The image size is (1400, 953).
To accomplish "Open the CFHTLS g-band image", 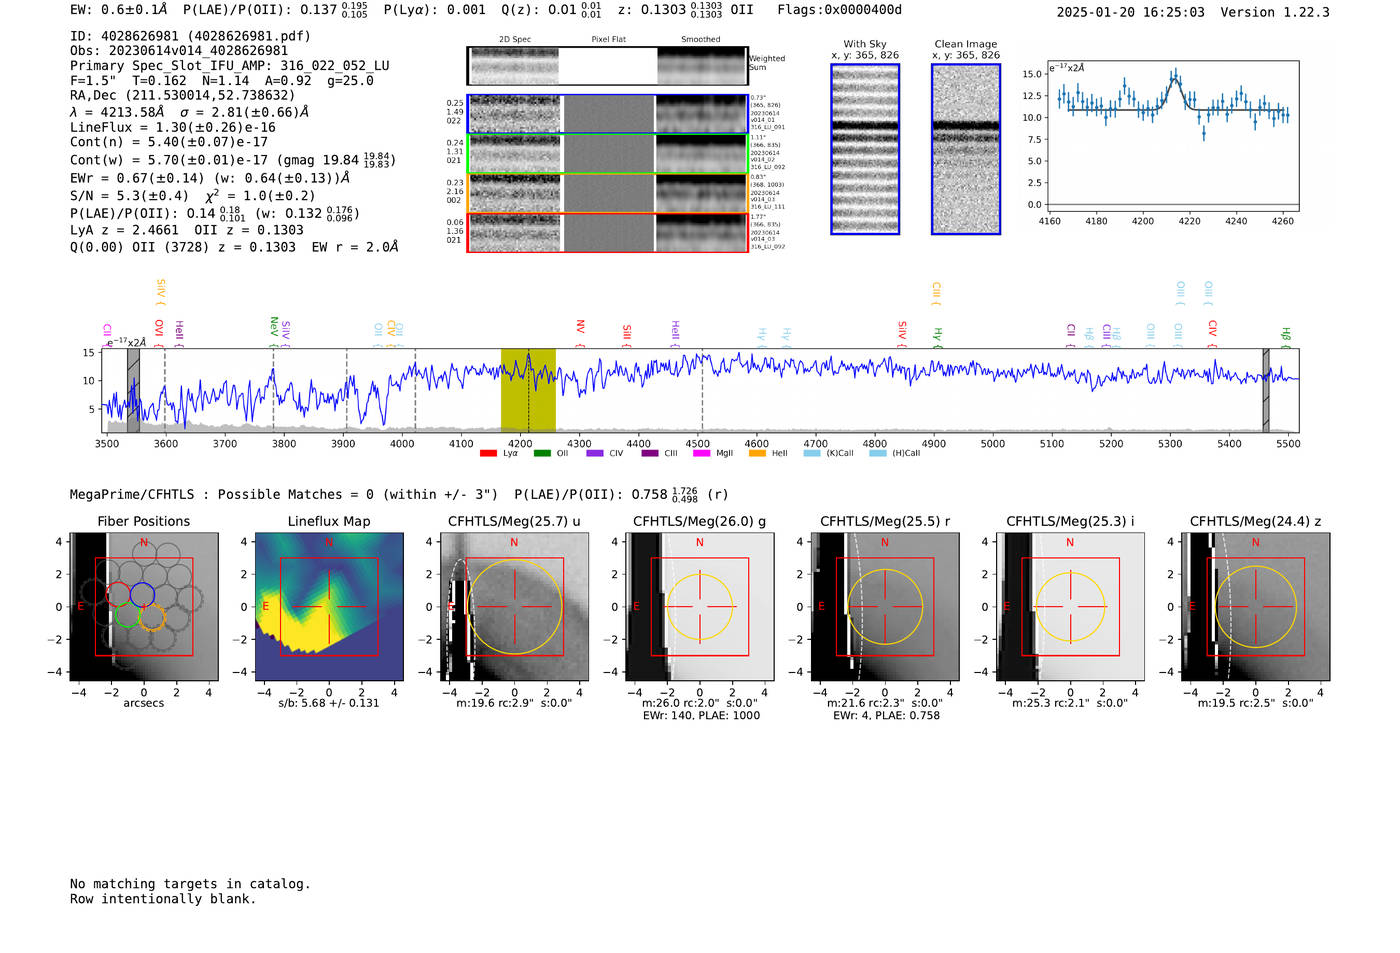I will (x=700, y=607).
